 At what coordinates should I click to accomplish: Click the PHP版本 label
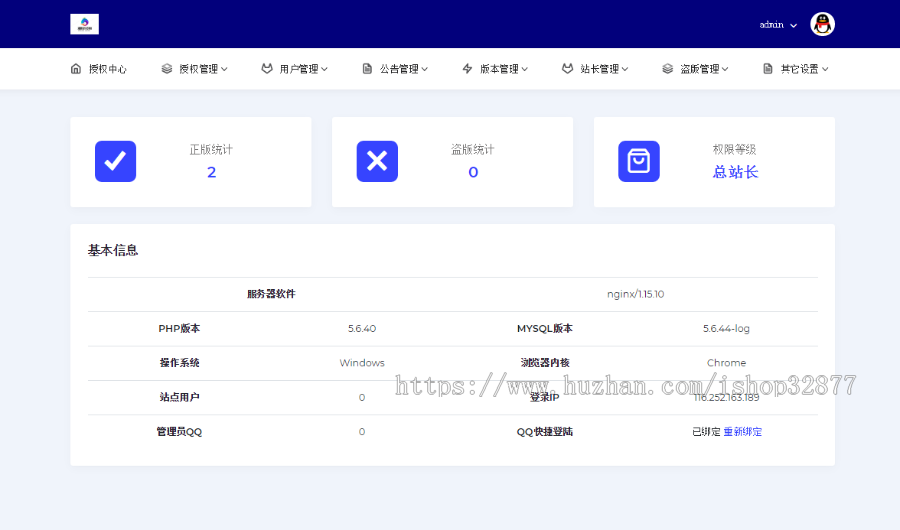coord(179,328)
